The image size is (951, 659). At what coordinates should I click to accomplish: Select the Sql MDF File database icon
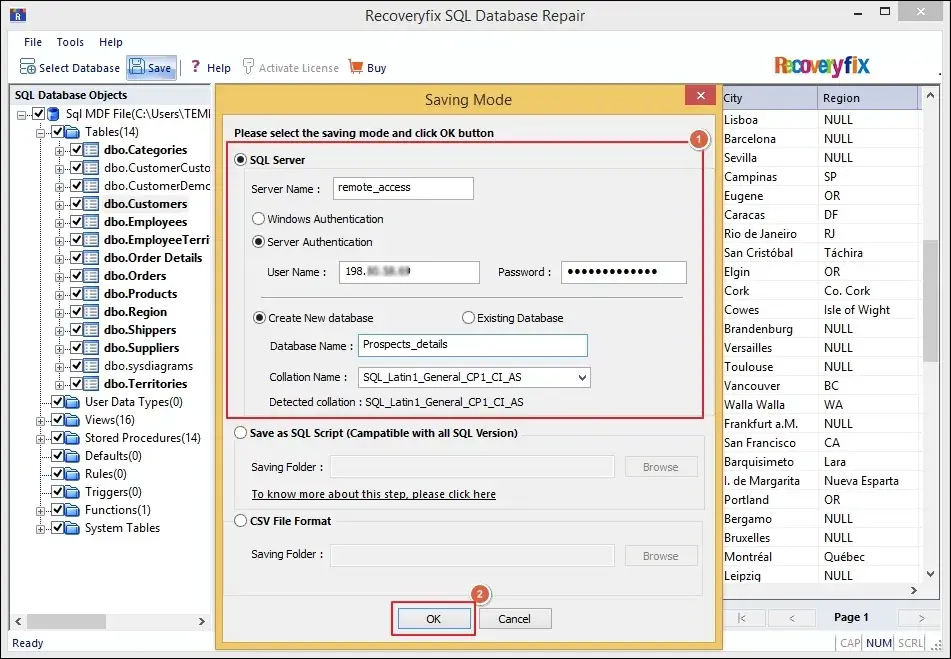[53, 113]
